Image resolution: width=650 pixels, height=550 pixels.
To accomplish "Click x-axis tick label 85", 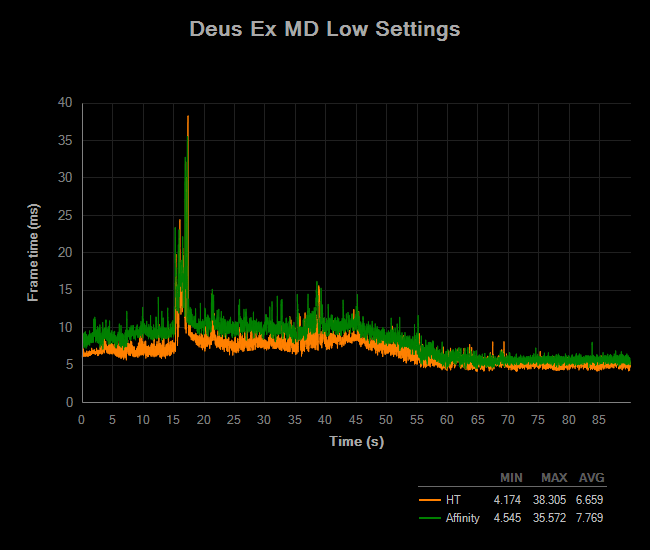I will [599, 420].
